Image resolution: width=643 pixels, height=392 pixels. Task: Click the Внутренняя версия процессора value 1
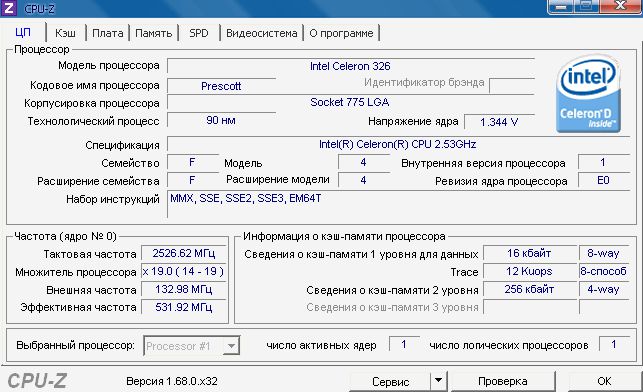pos(603,162)
